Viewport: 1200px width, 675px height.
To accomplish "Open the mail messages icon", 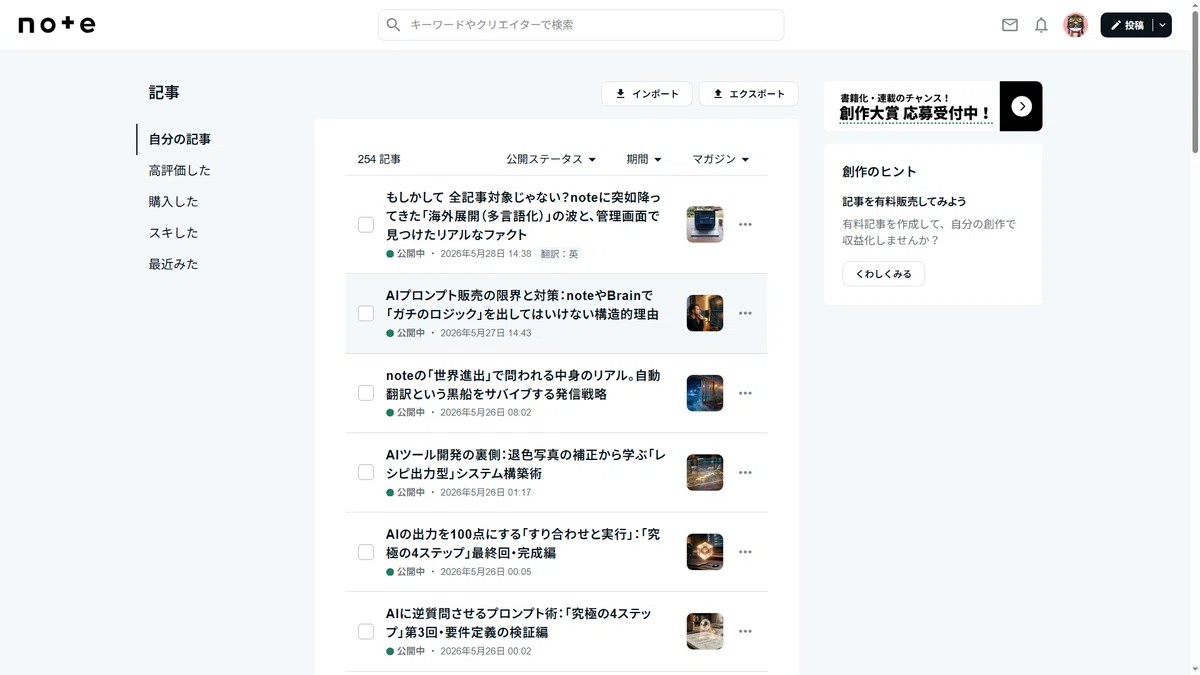I will pos(1010,25).
